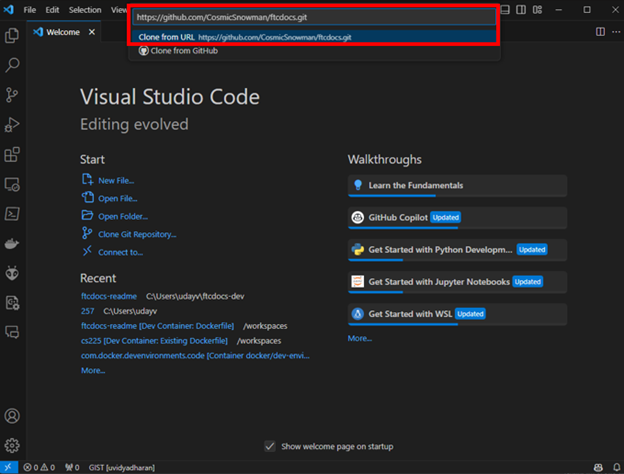This screenshot has width=624, height=474.
Task: Open the Docker view in activity bar
Action: (x=13, y=243)
